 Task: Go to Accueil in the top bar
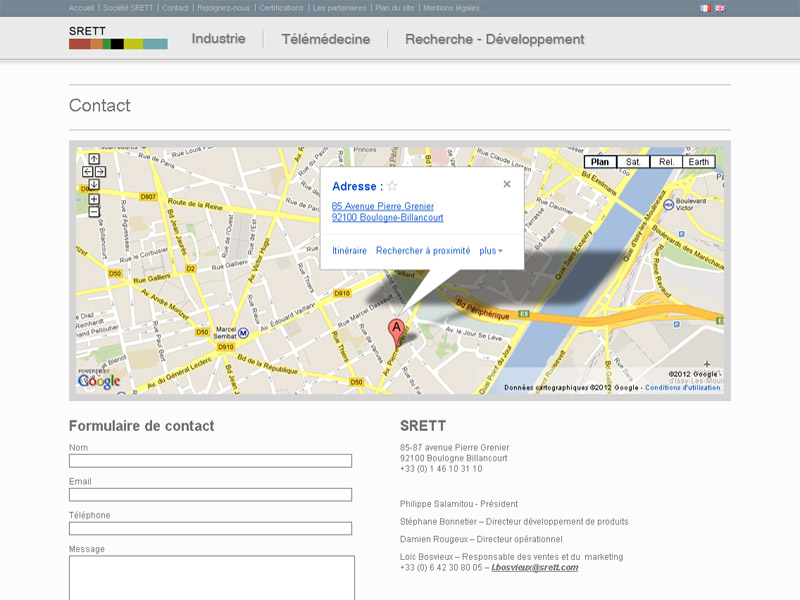(x=82, y=8)
